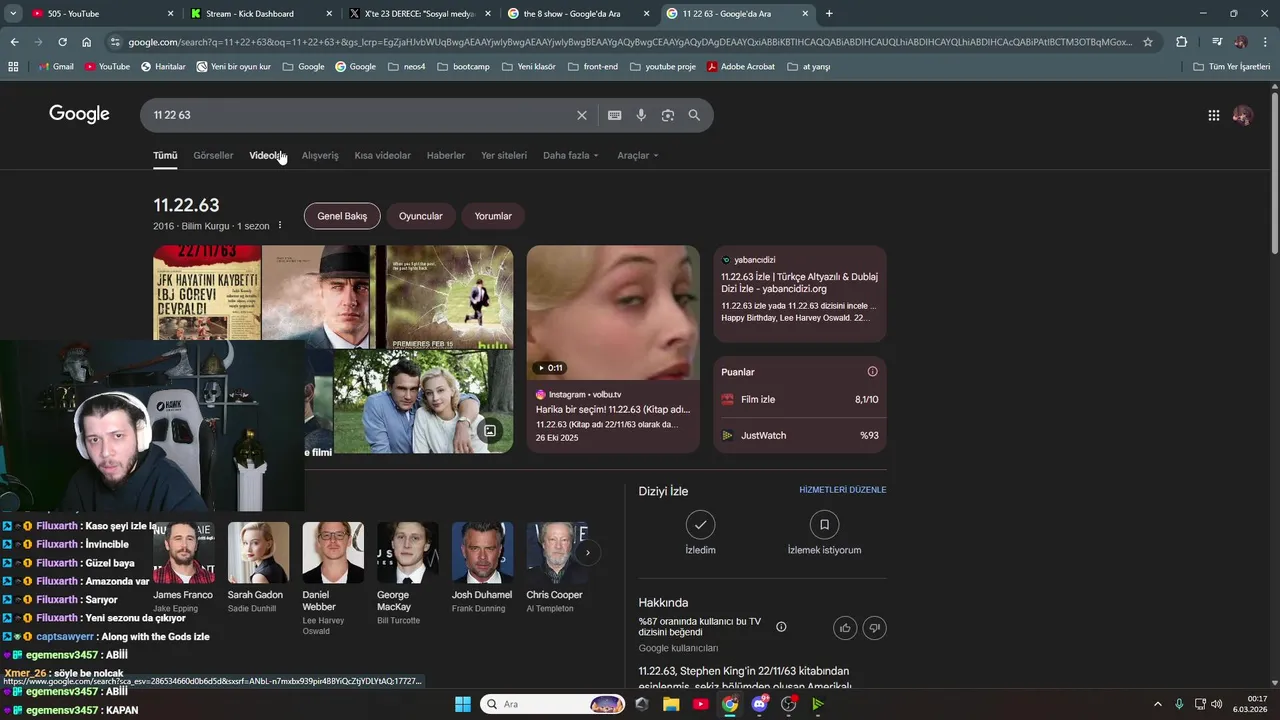Like the Hakkında description with thumbs up

point(845,627)
